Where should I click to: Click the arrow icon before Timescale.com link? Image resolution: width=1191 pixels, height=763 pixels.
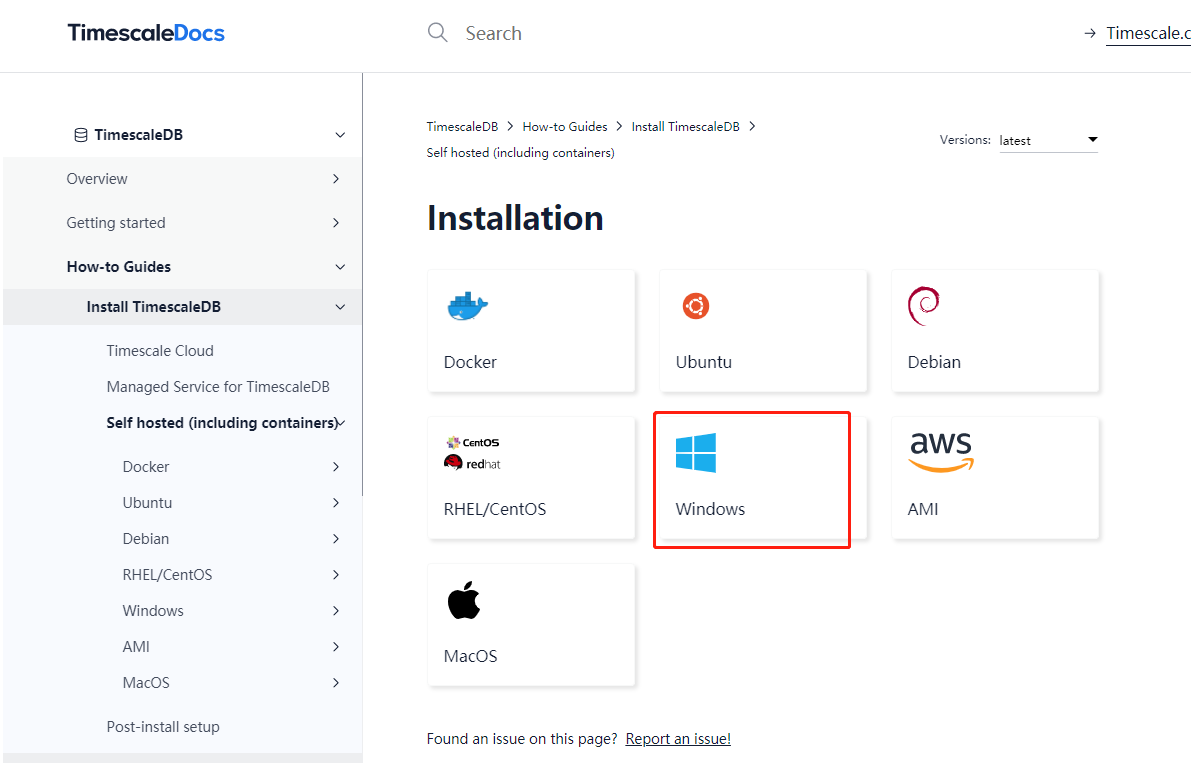1090,33
